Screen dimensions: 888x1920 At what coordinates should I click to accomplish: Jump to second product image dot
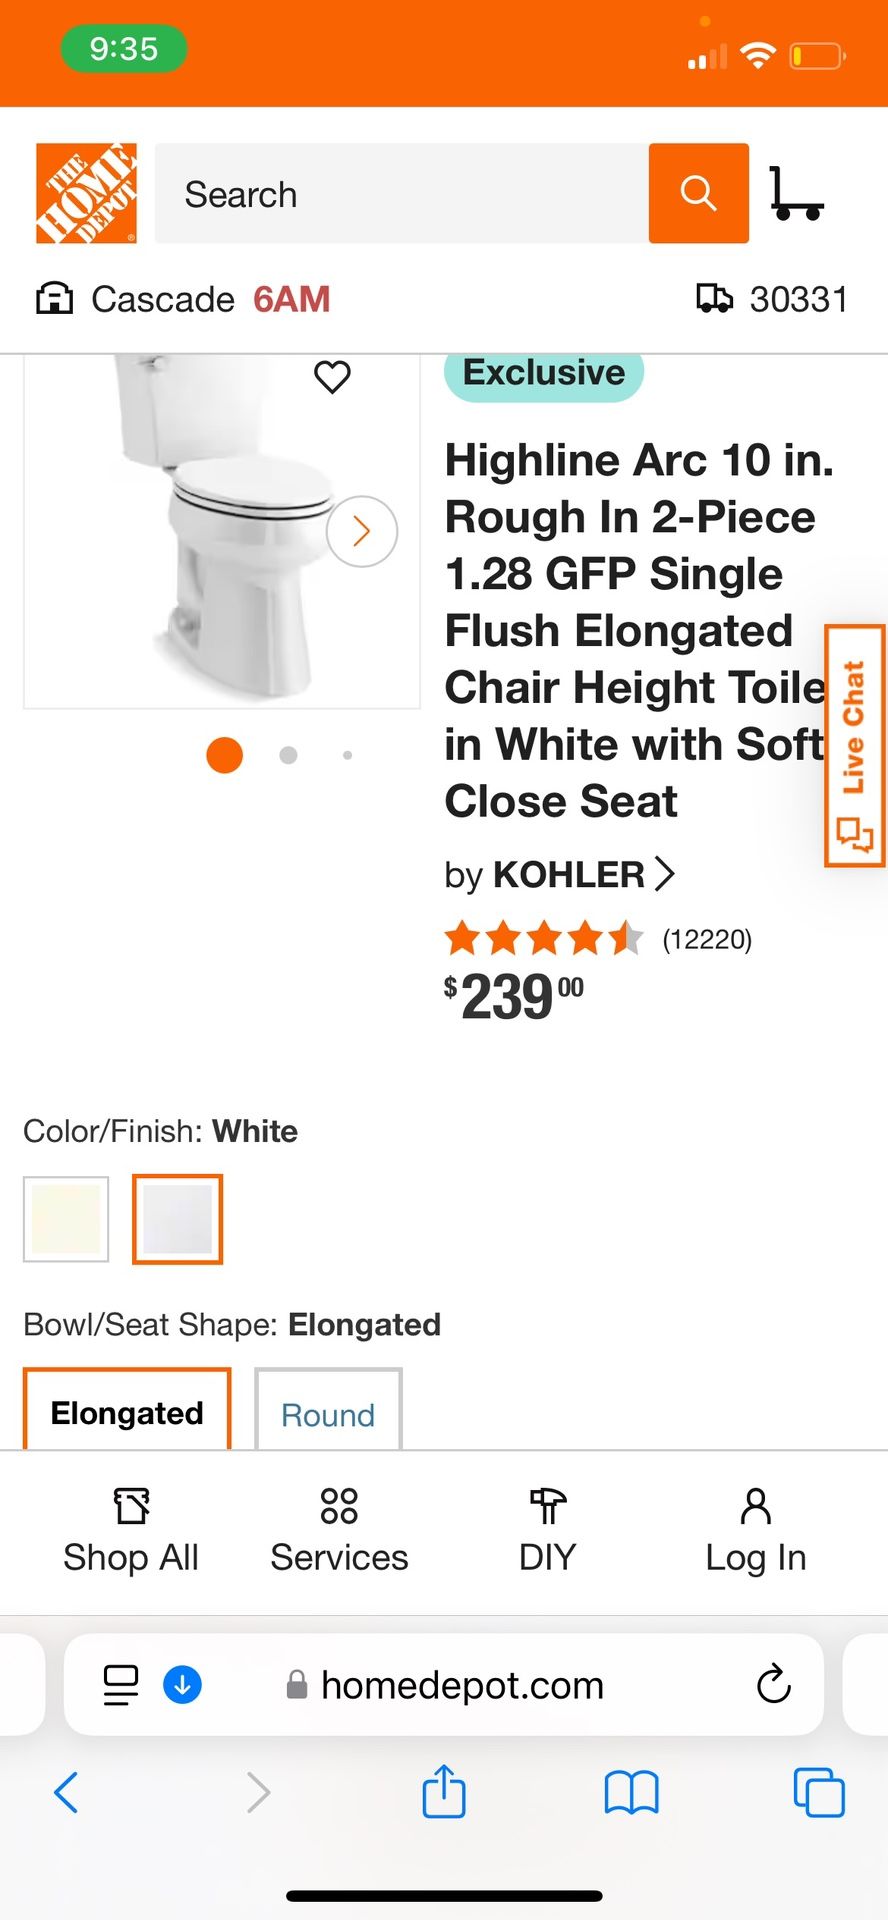[x=288, y=755]
